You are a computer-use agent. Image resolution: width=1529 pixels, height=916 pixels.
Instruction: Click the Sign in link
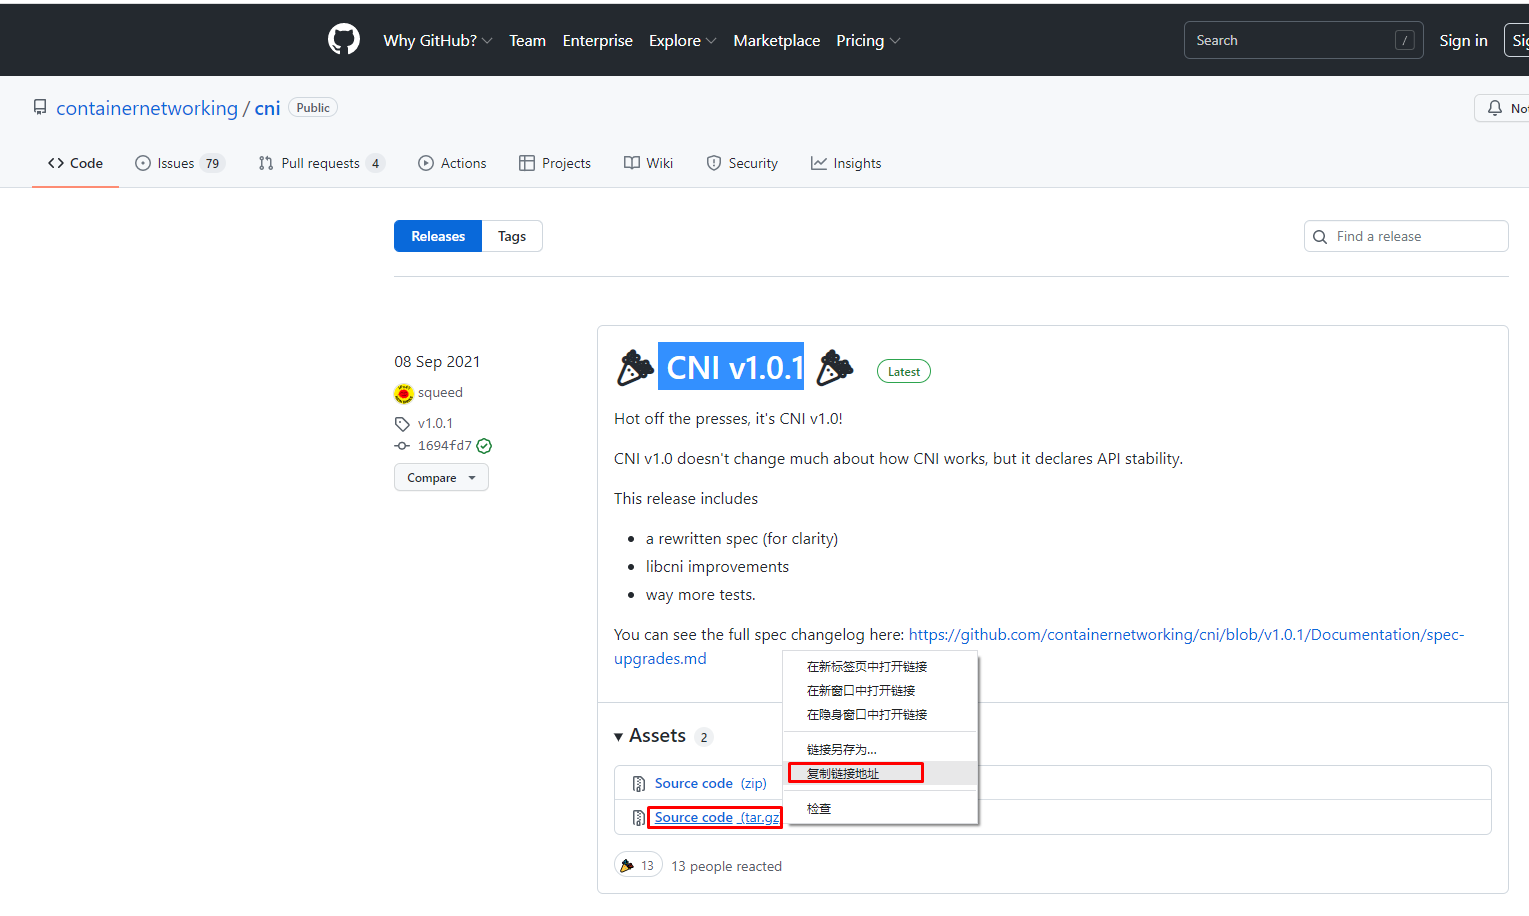click(1463, 41)
